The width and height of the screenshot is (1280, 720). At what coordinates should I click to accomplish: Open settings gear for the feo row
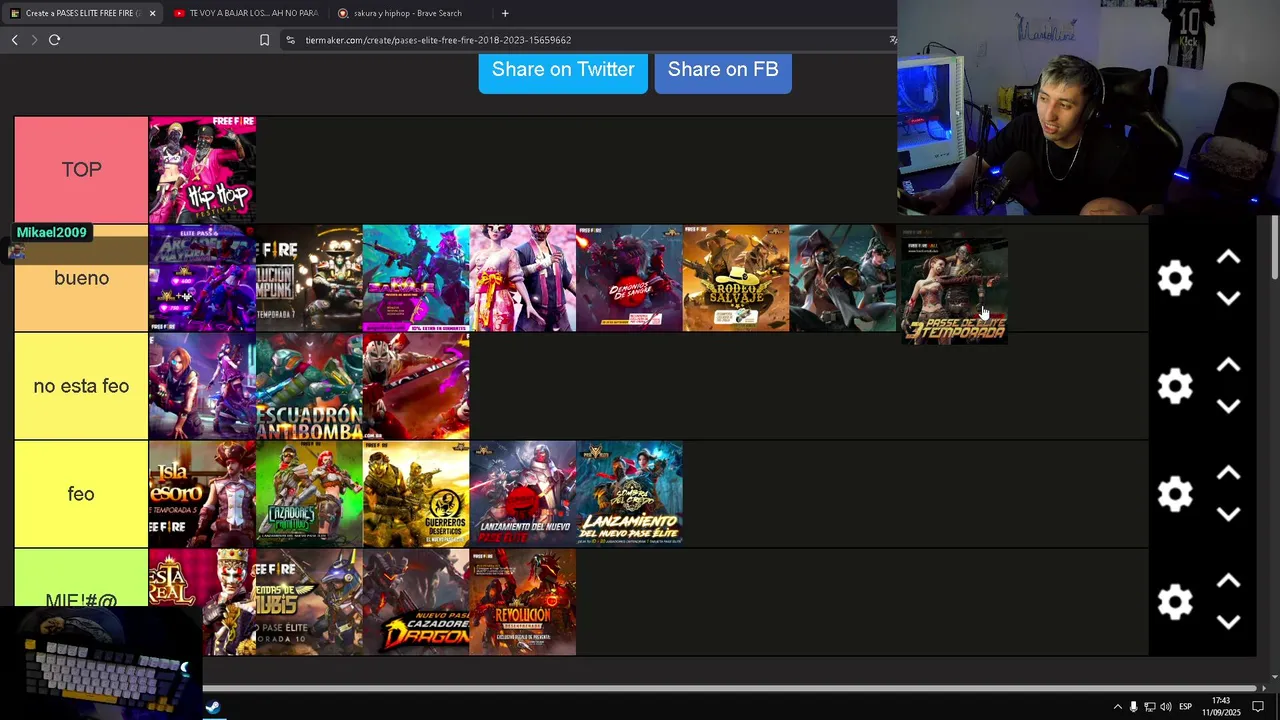tap(1175, 494)
